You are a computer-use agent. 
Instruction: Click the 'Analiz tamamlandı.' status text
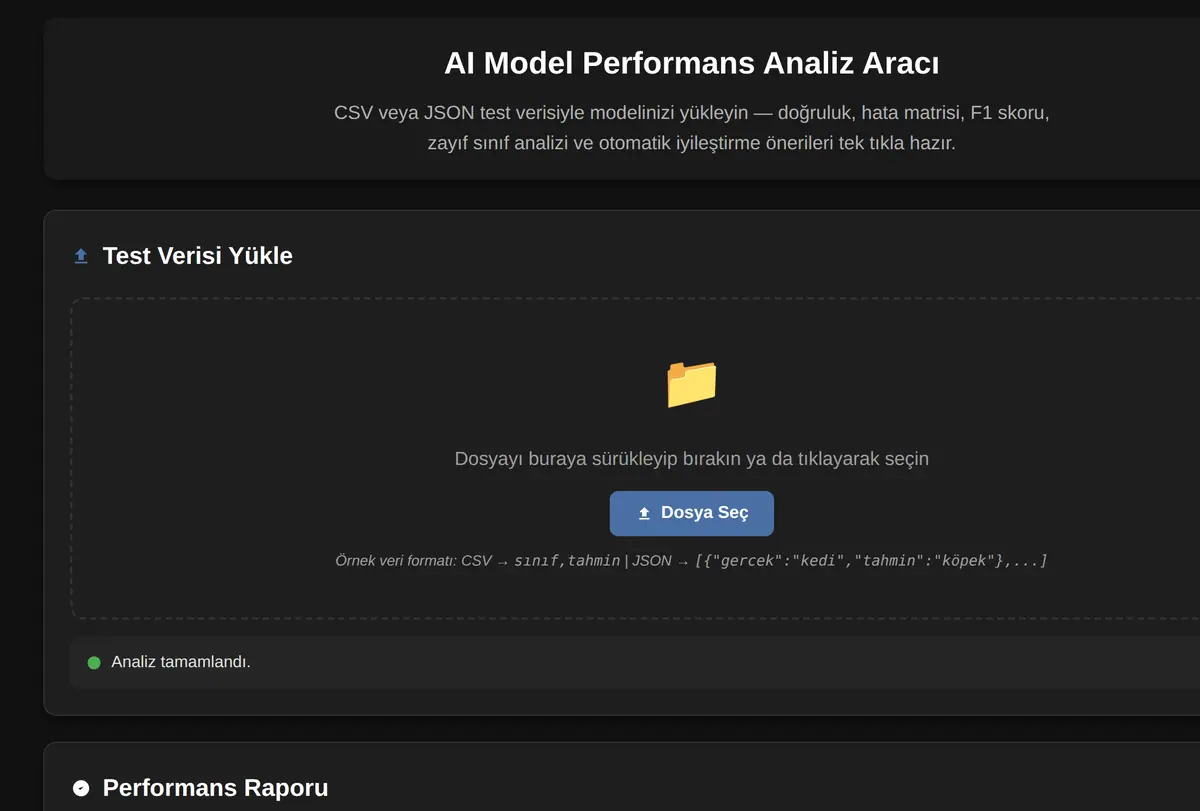tap(181, 662)
